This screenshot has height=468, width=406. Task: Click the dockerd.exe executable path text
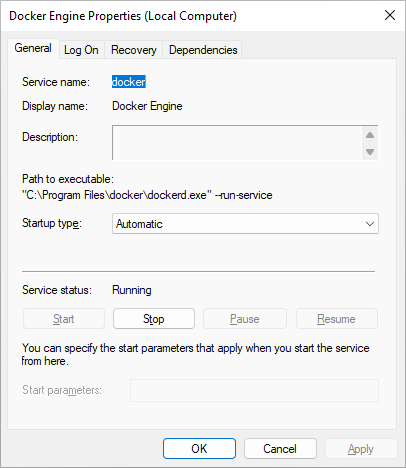(147, 195)
